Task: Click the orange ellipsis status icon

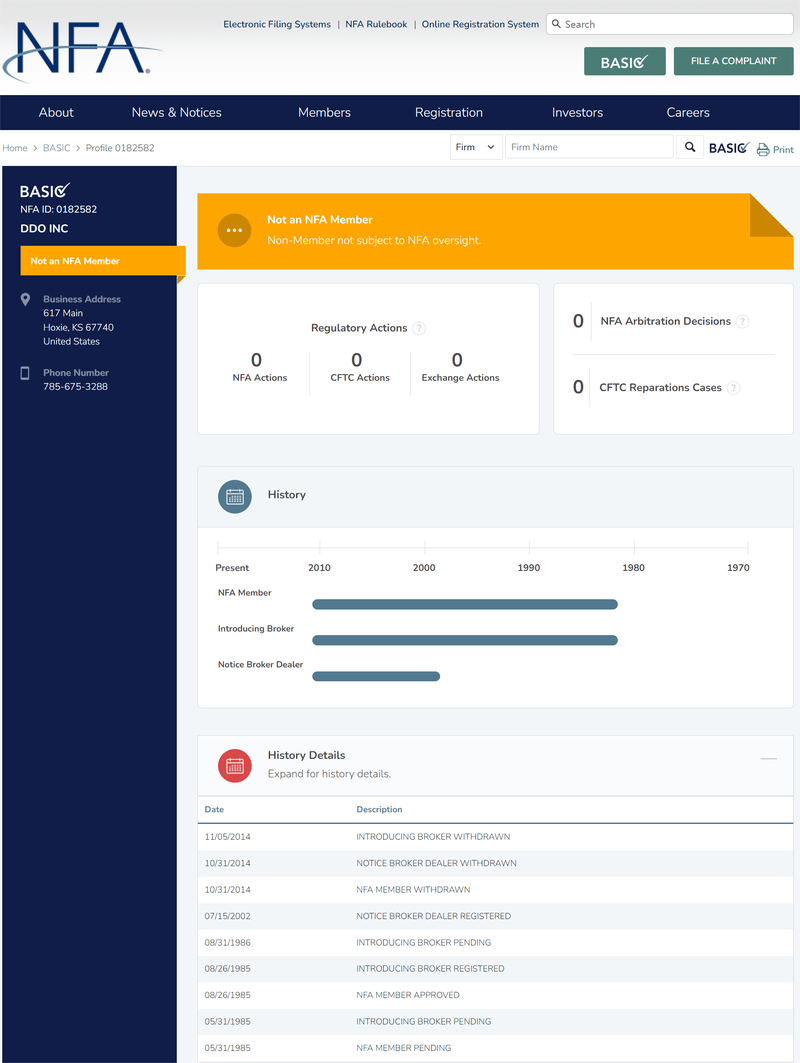Action: coord(234,230)
